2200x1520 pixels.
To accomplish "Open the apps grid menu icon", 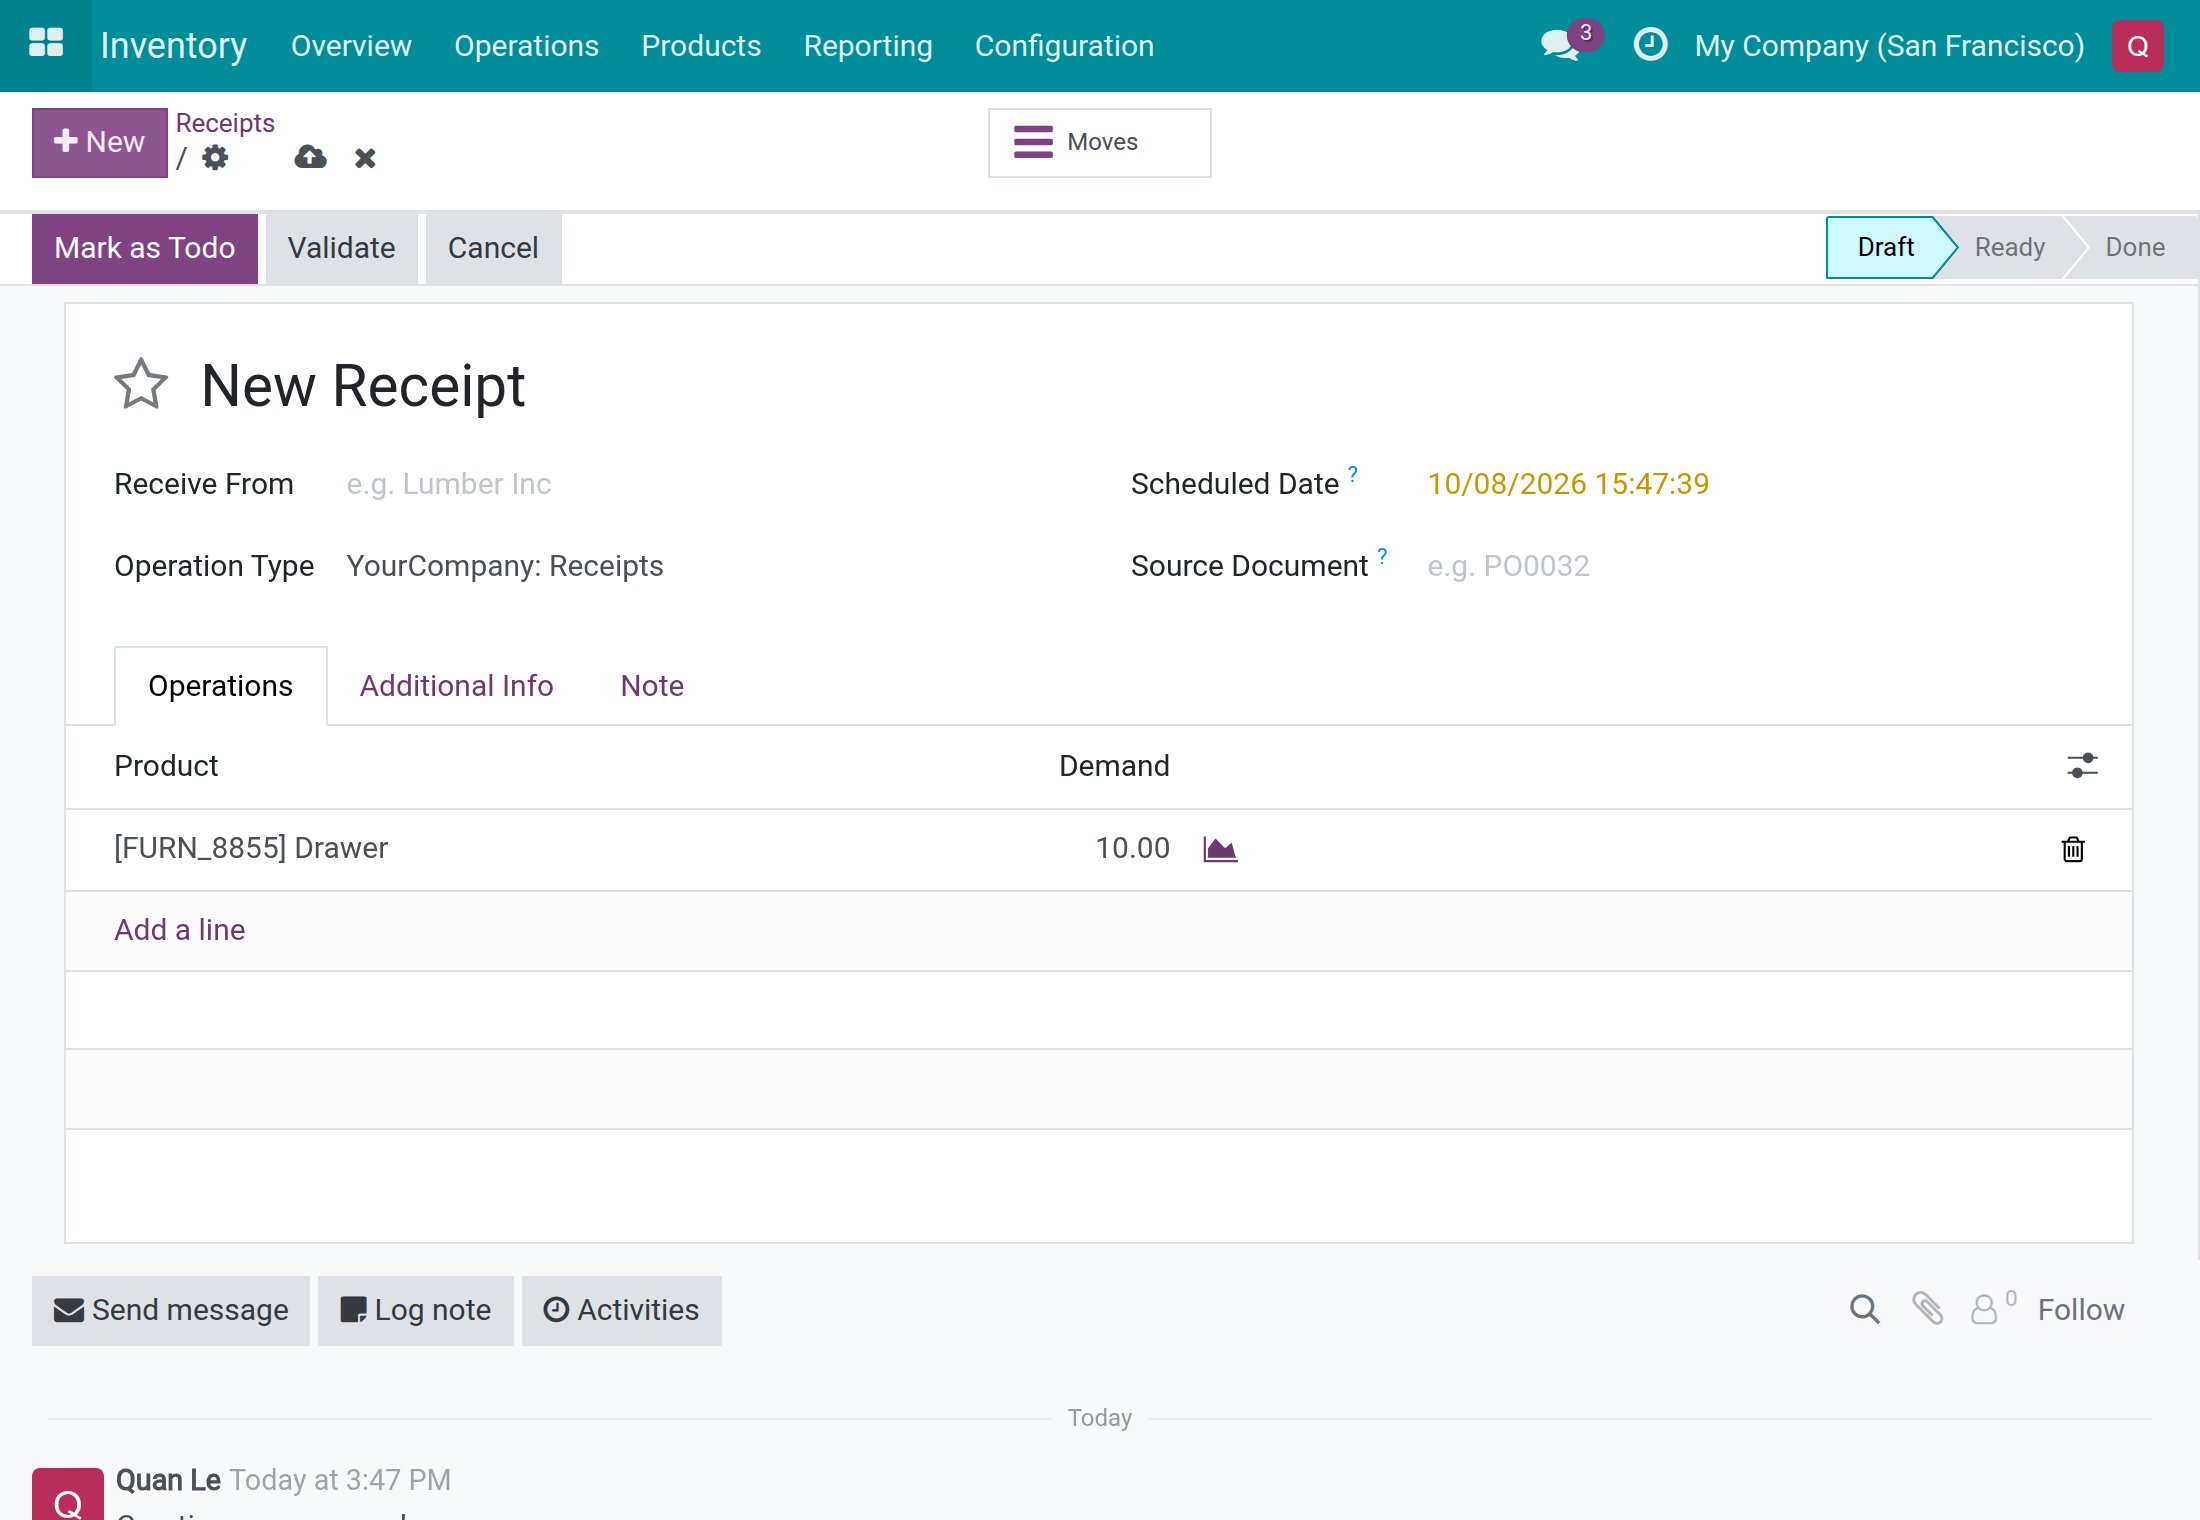I will pyautogui.click(x=46, y=45).
